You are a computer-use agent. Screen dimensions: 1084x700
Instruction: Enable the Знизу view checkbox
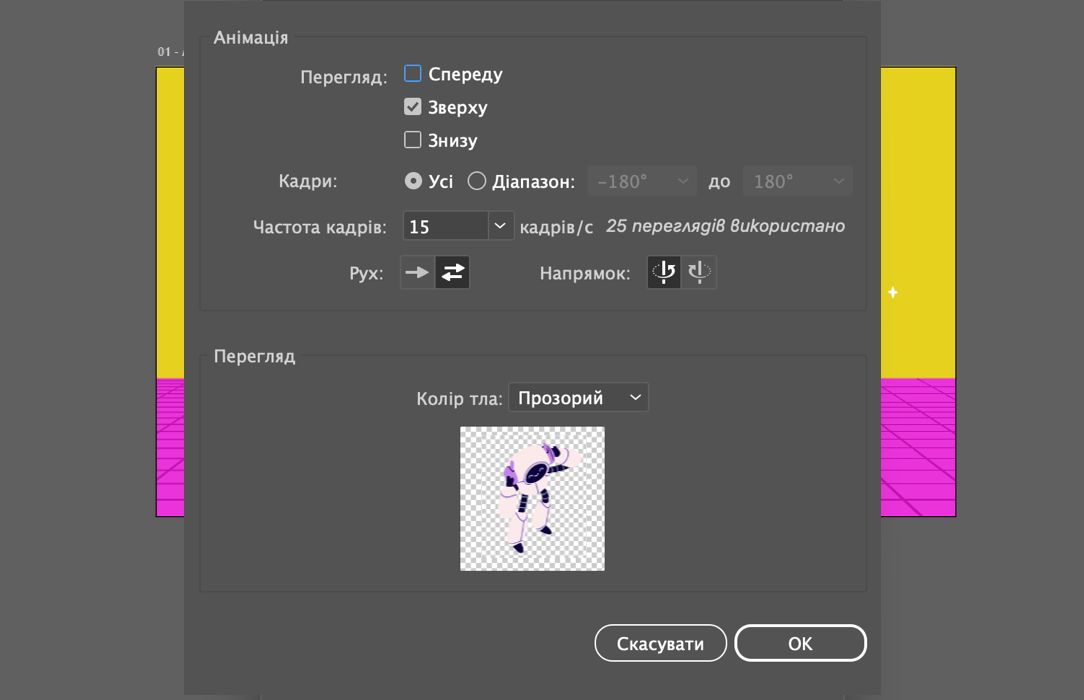[413, 140]
